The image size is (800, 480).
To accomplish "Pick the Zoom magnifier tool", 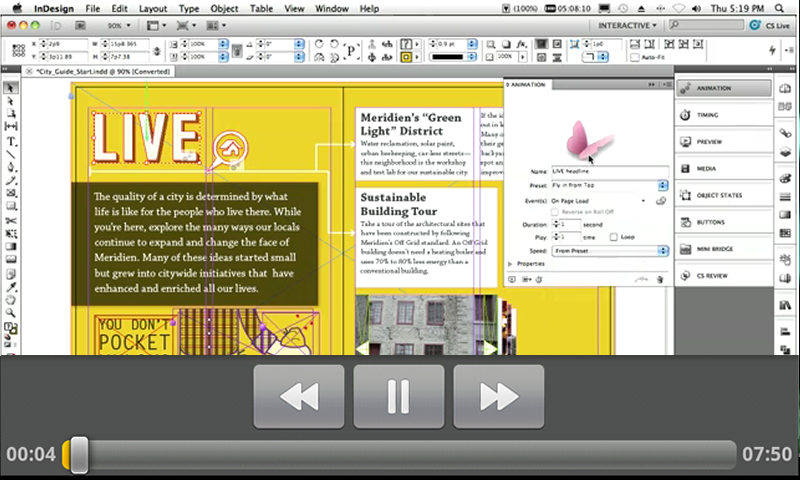I will [10, 313].
